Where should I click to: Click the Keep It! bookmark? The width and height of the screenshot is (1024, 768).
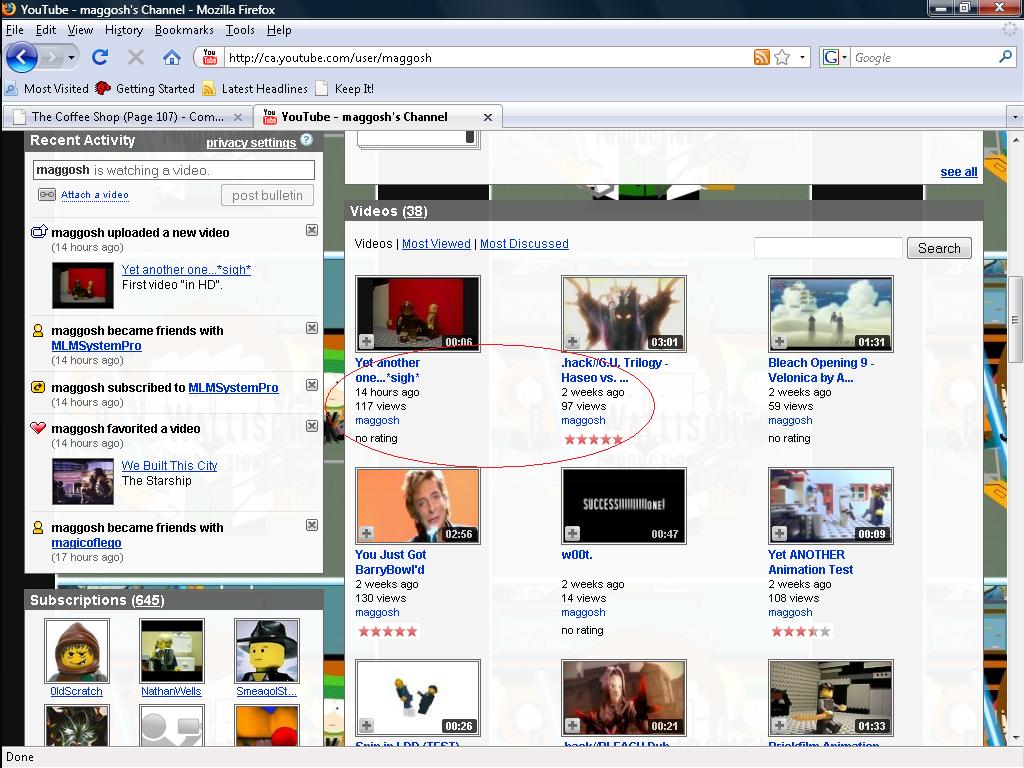[x=345, y=88]
